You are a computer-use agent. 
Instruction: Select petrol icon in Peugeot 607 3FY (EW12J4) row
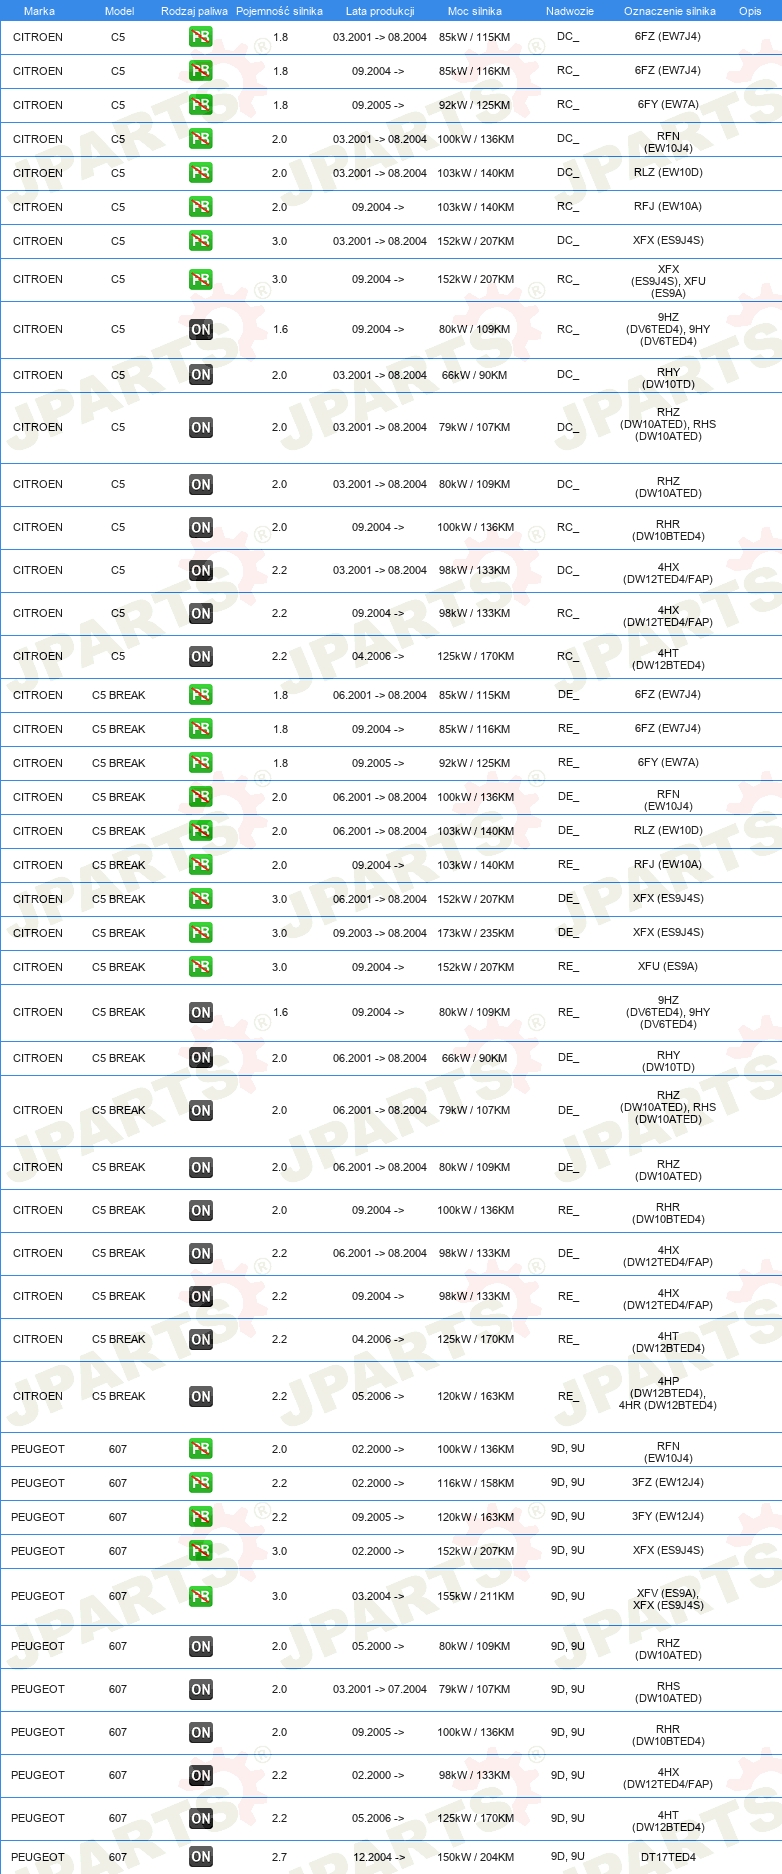click(x=201, y=1517)
